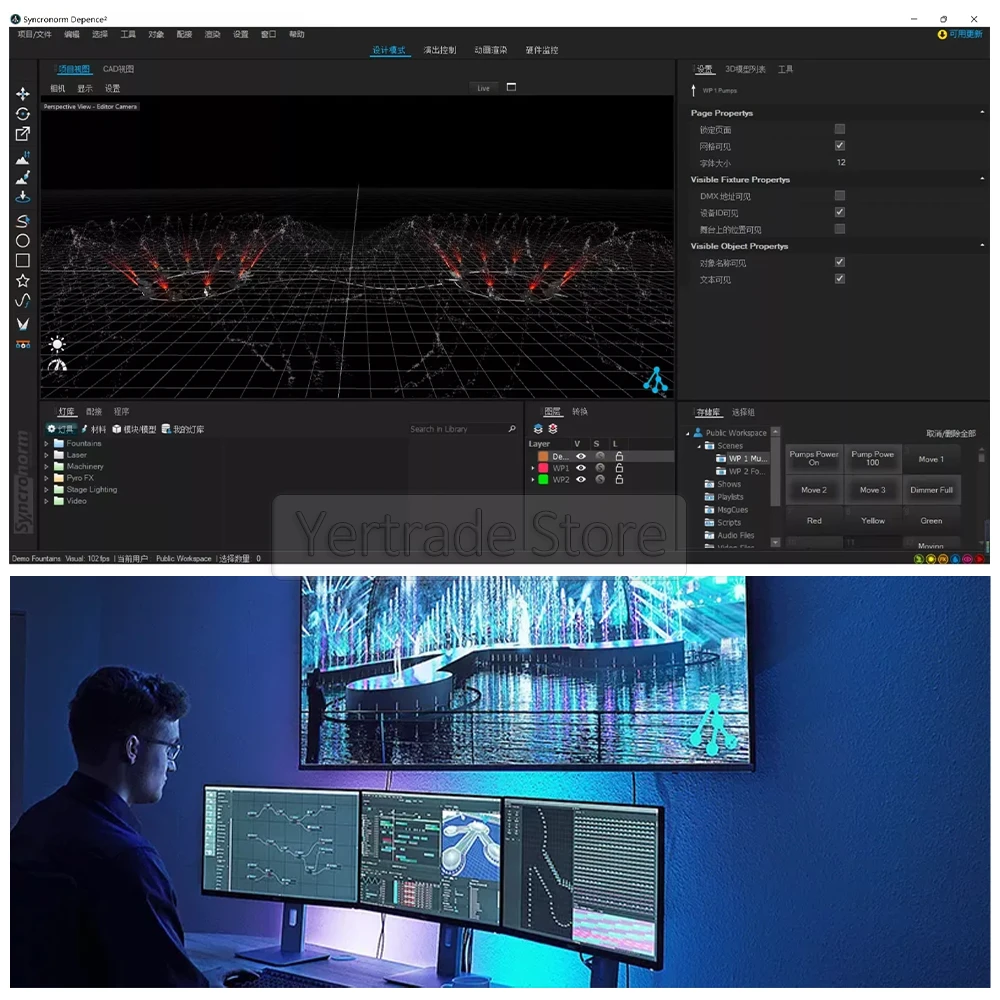This screenshot has height=1000, width=1000.
Task: Click the blue layers stack icon
Action: point(538,429)
